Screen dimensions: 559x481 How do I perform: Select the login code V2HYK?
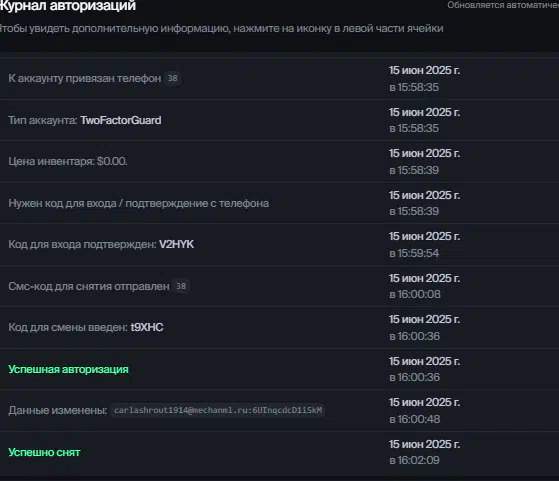pyautogui.click(x=176, y=244)
